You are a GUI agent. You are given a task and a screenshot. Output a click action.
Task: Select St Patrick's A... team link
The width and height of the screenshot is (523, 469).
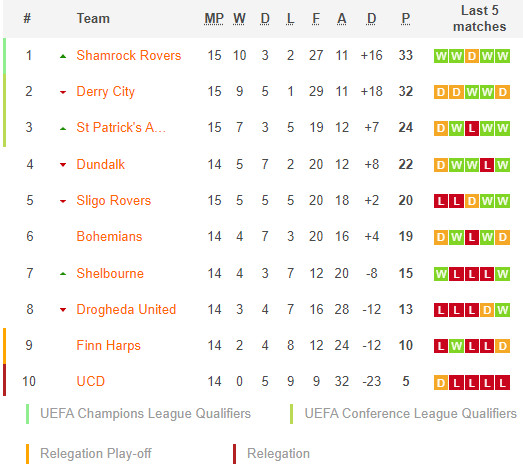121,127
